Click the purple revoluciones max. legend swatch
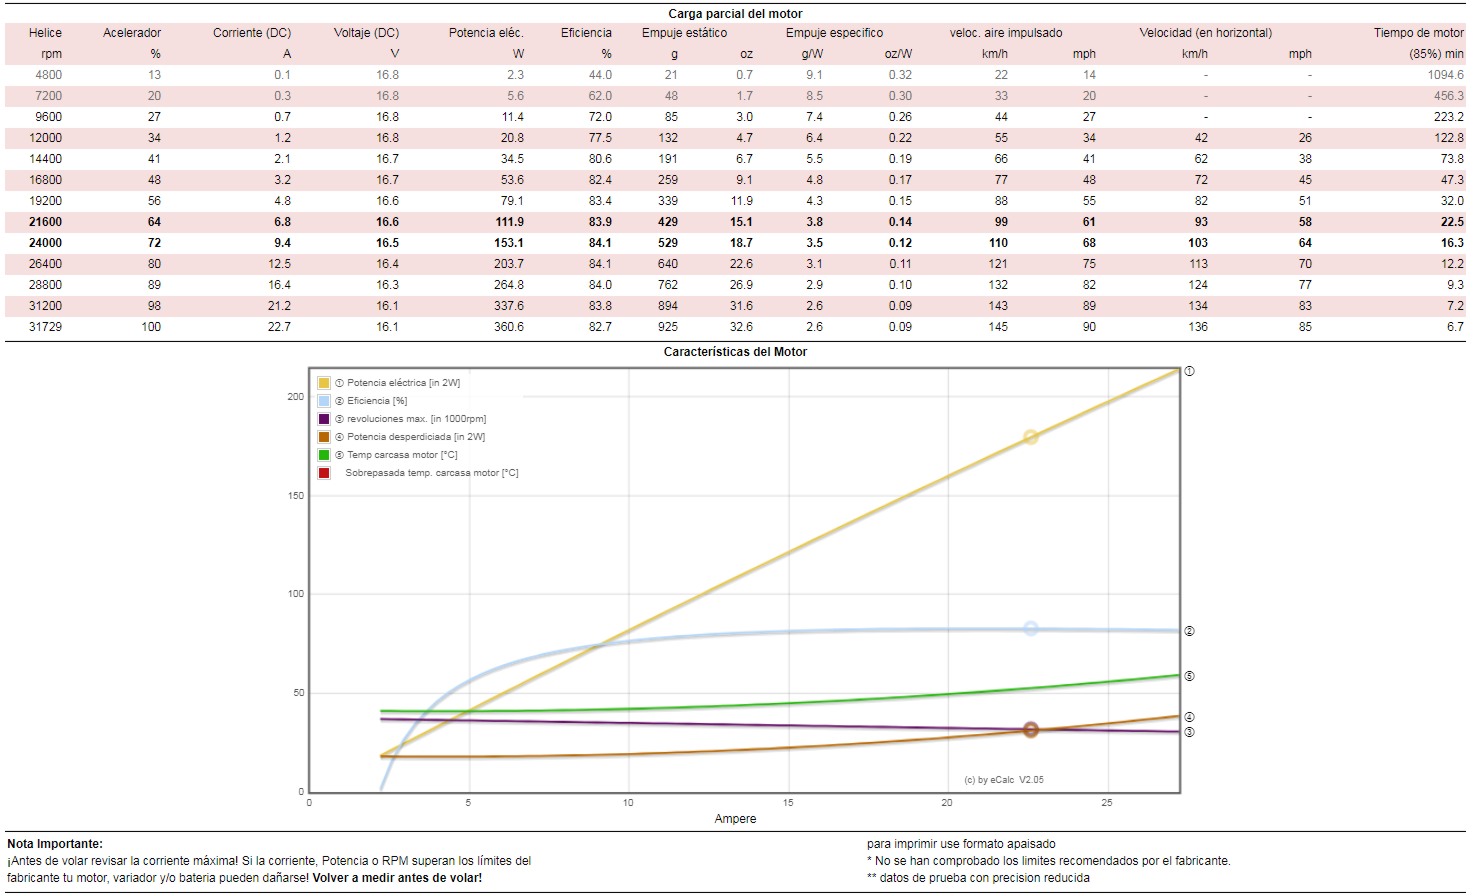Image resolution: width=1473 pixels, height=896 pixels. 324,419
